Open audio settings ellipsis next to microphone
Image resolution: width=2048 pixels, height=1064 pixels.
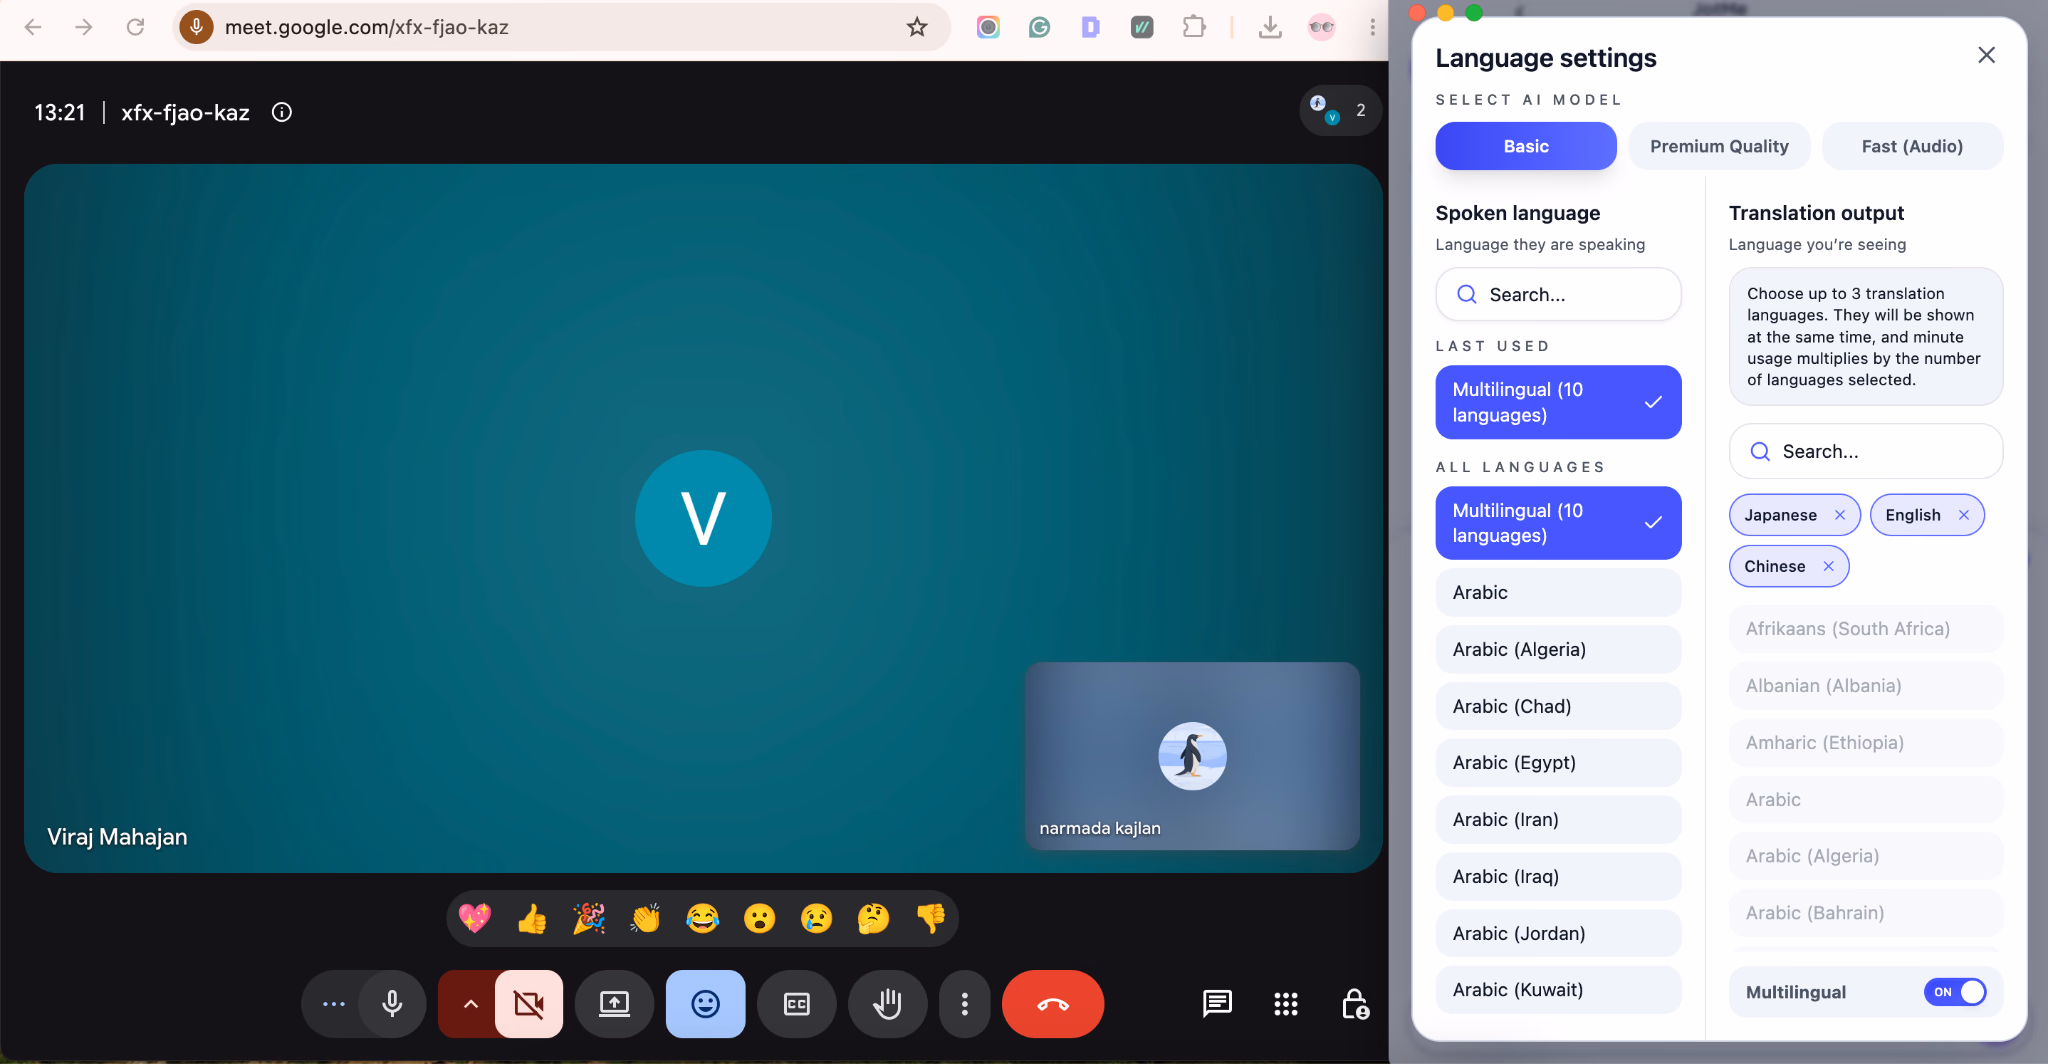pyautogui.click(x=334, y=1003)
